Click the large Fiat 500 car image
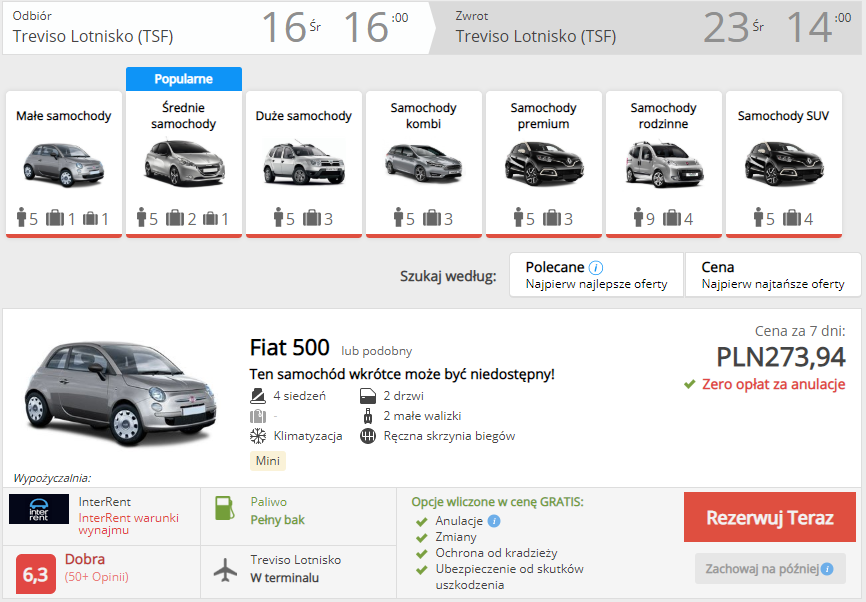The width and height of the screenshot is (866, 602). [120, 393]
